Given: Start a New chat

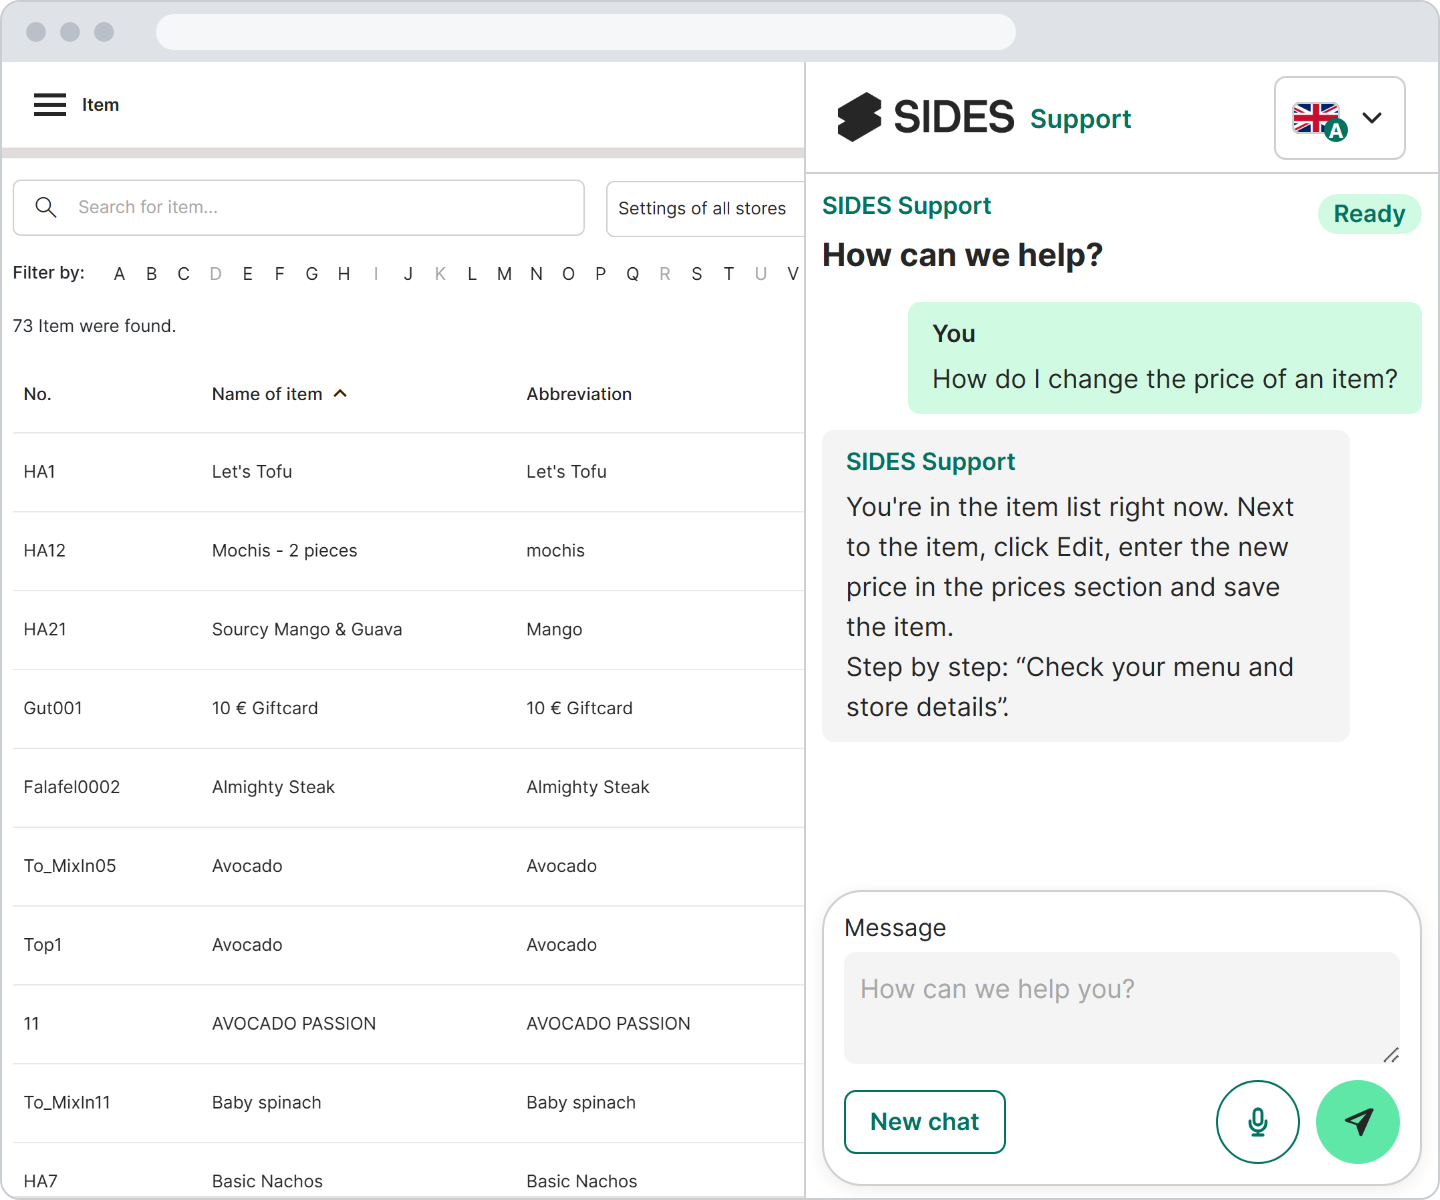Looking at the screenshot, I should coord(924,1122).
